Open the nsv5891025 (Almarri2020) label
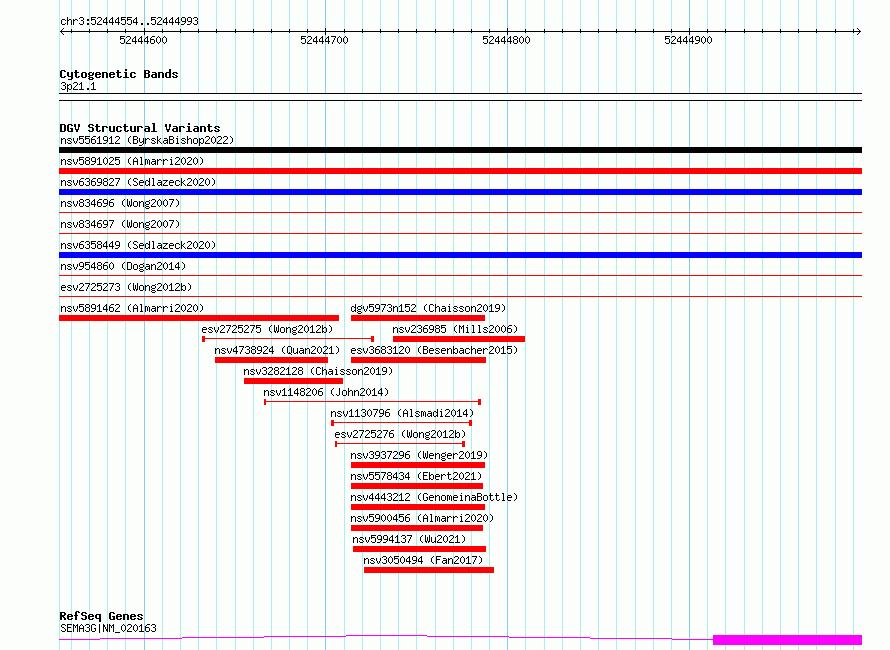Image resolution: width=890 pixels, height=650 pixels. point(132,161)
